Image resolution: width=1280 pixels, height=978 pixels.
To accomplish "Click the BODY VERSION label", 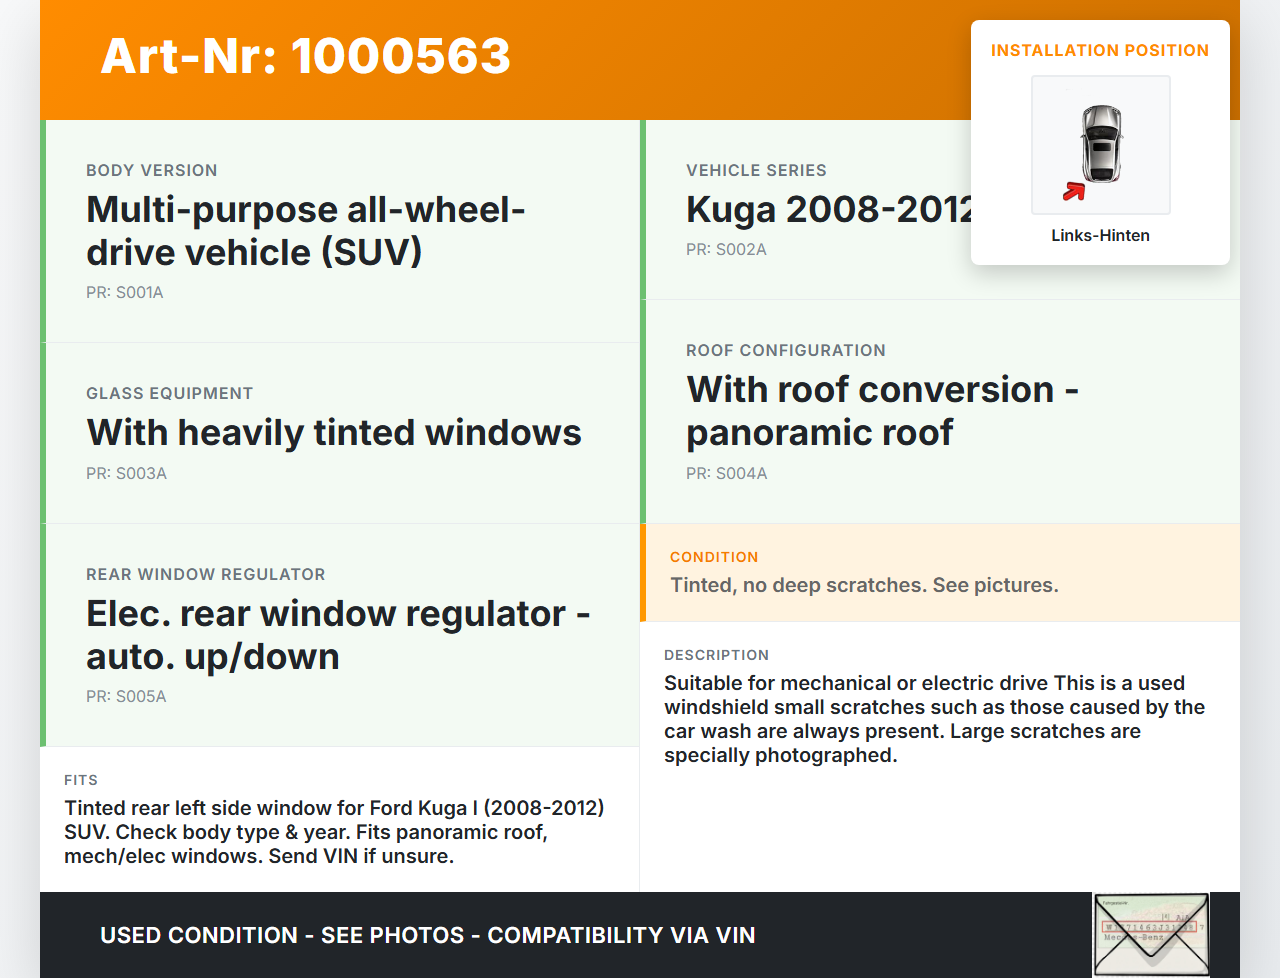I will pos(152,170).
